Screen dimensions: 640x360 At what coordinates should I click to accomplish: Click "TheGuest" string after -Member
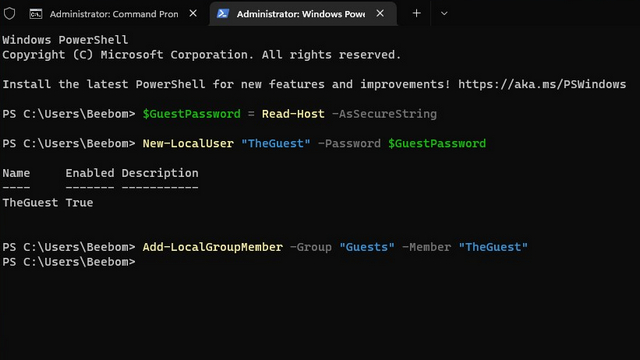pyautogui.click(x=493, y=247)
